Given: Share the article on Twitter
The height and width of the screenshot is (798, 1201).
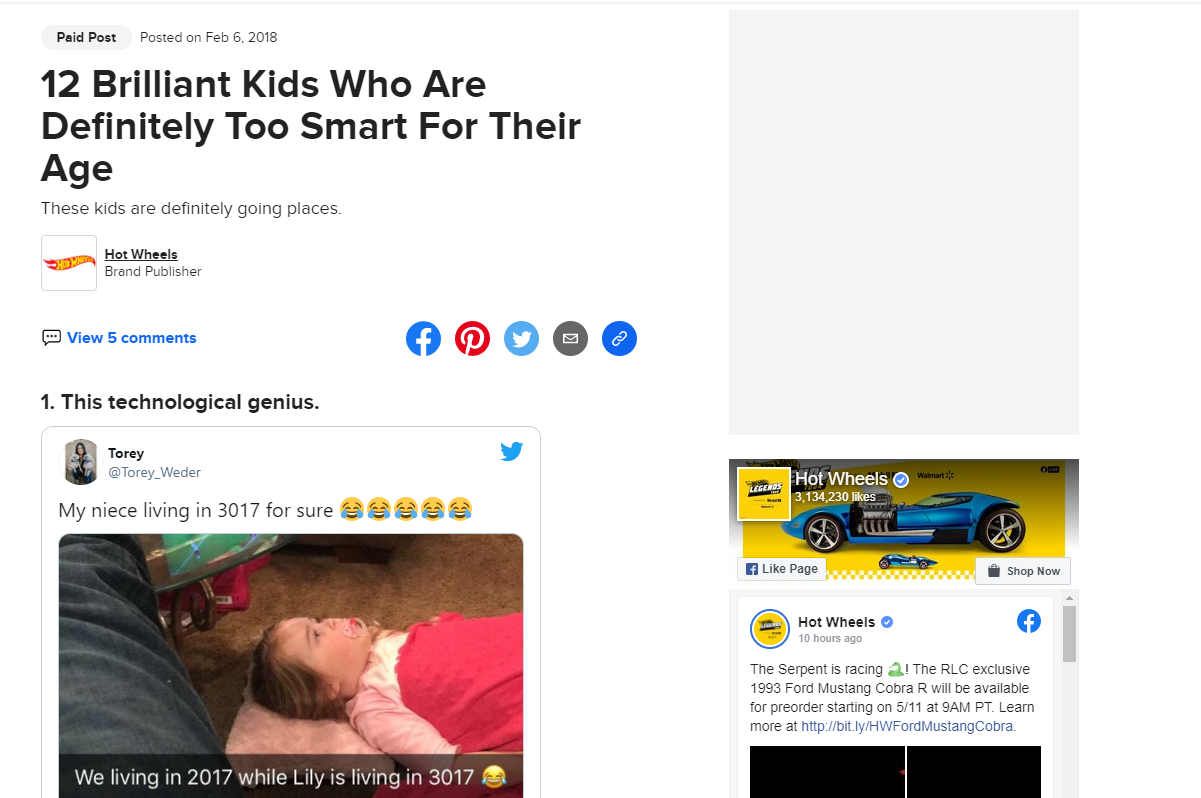Looking at the screenshot, I should click(x=521, y=339).
